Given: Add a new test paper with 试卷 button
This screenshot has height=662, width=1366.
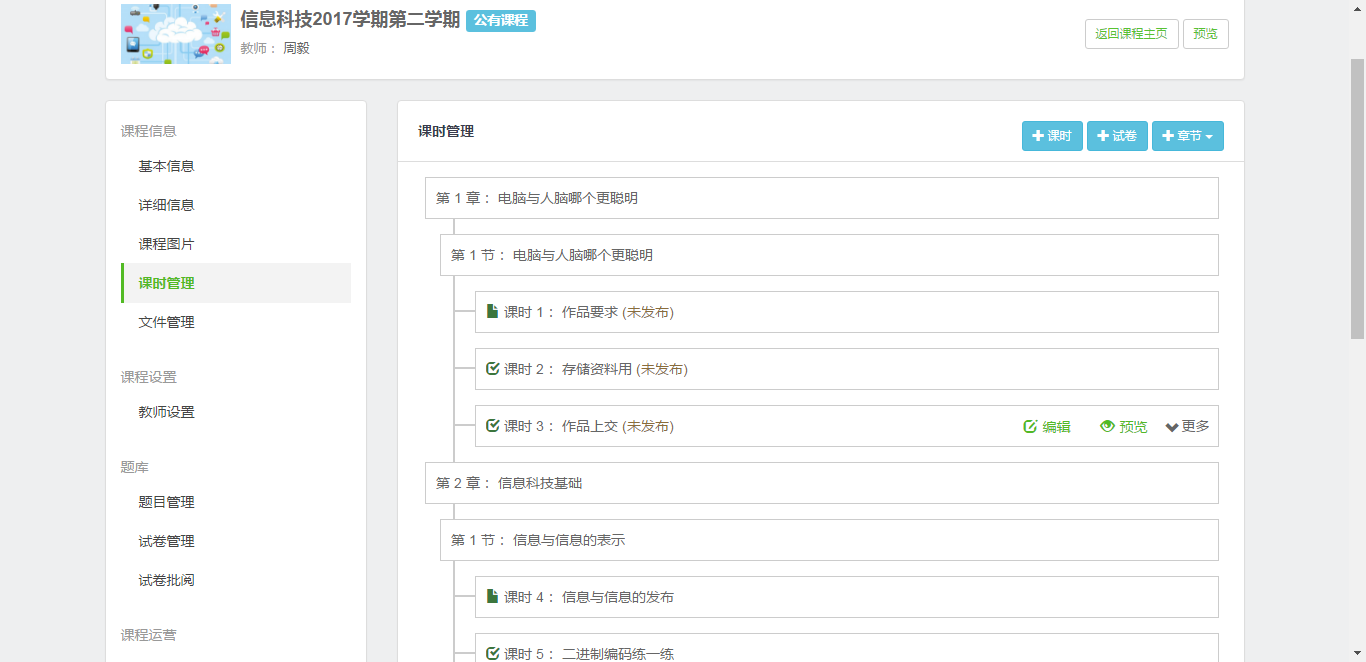Looking at the screenshot, I should (x=1117, y=136).
